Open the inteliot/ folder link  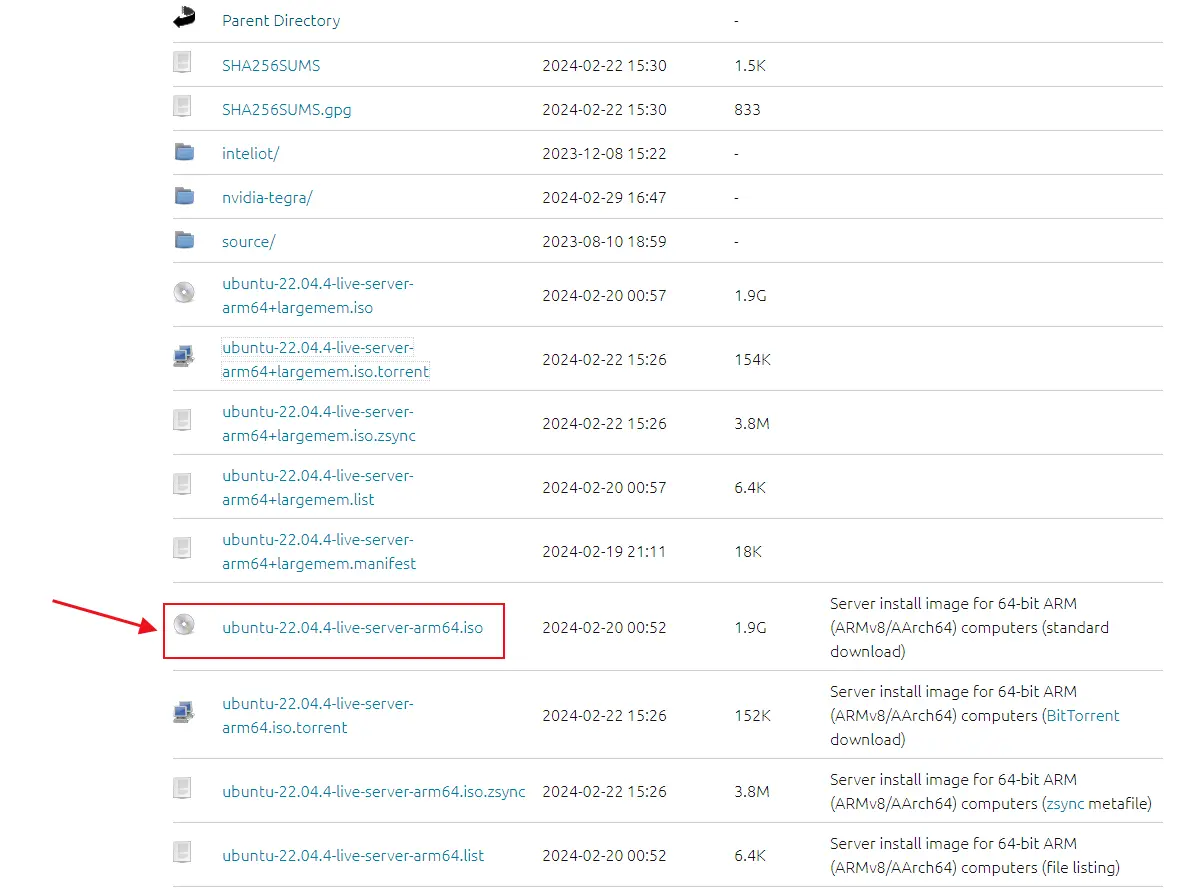click(251, 154)
